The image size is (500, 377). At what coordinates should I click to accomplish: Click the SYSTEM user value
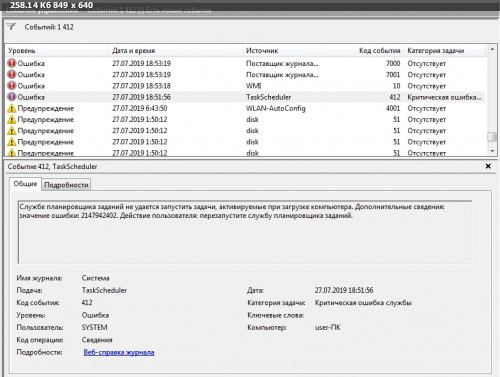pyautogui.click(x=95, y=327)
